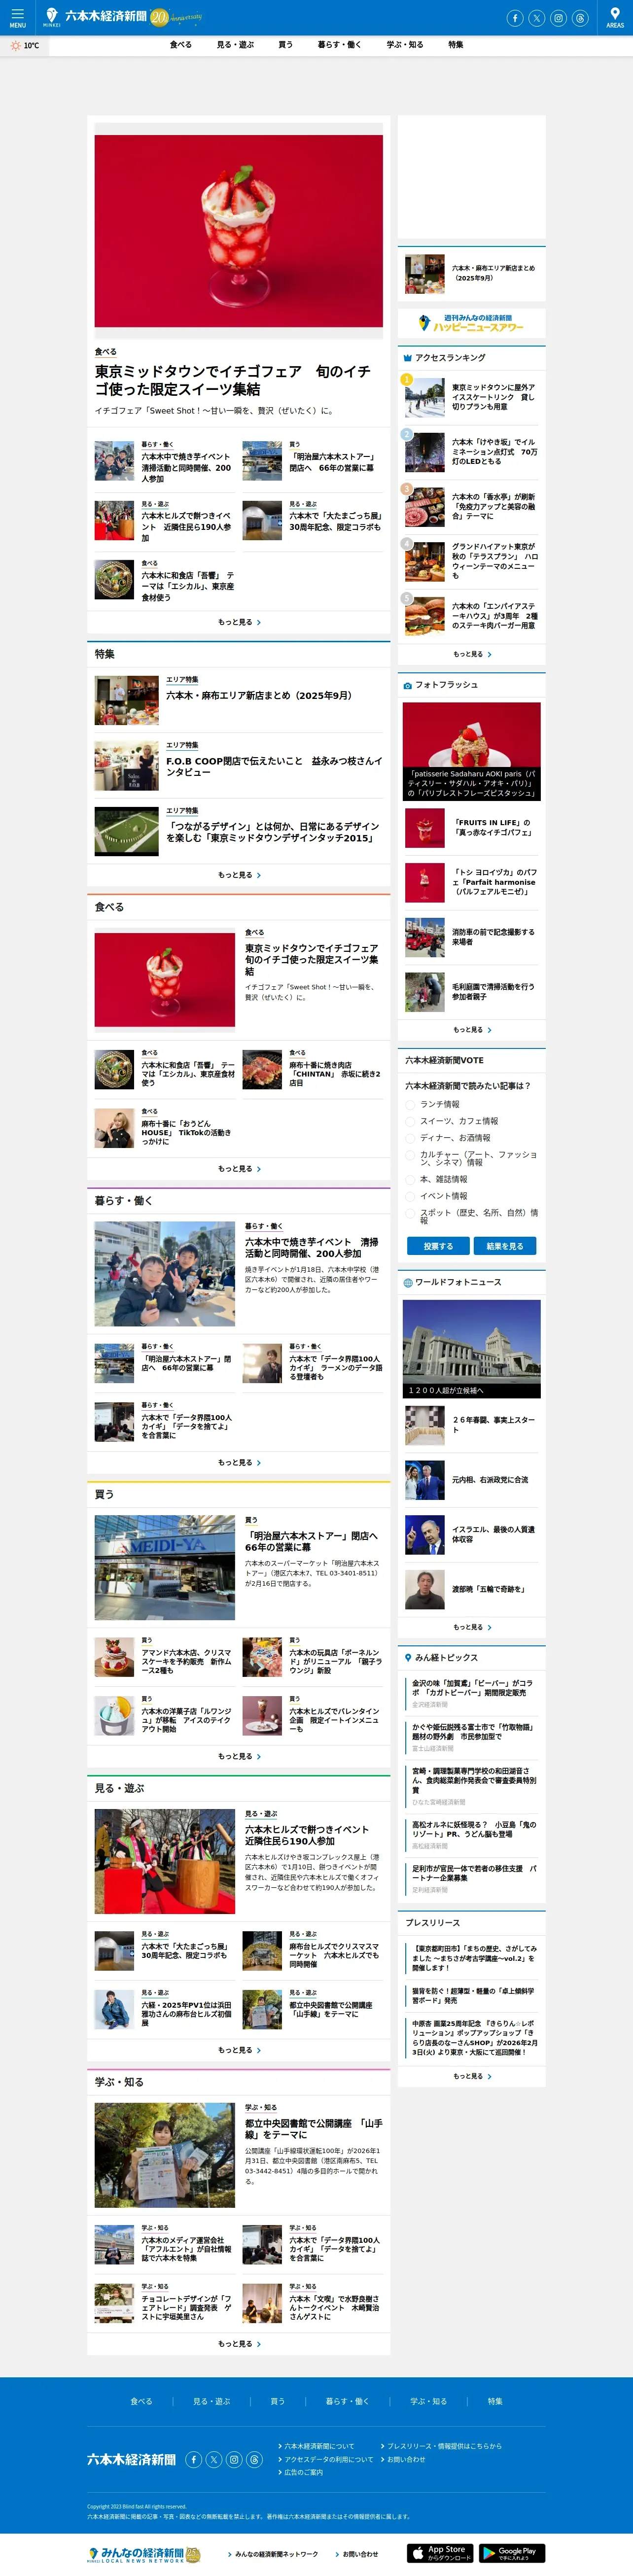Open Threads icon in the header
633x2576 pixels.
[580, 18]
